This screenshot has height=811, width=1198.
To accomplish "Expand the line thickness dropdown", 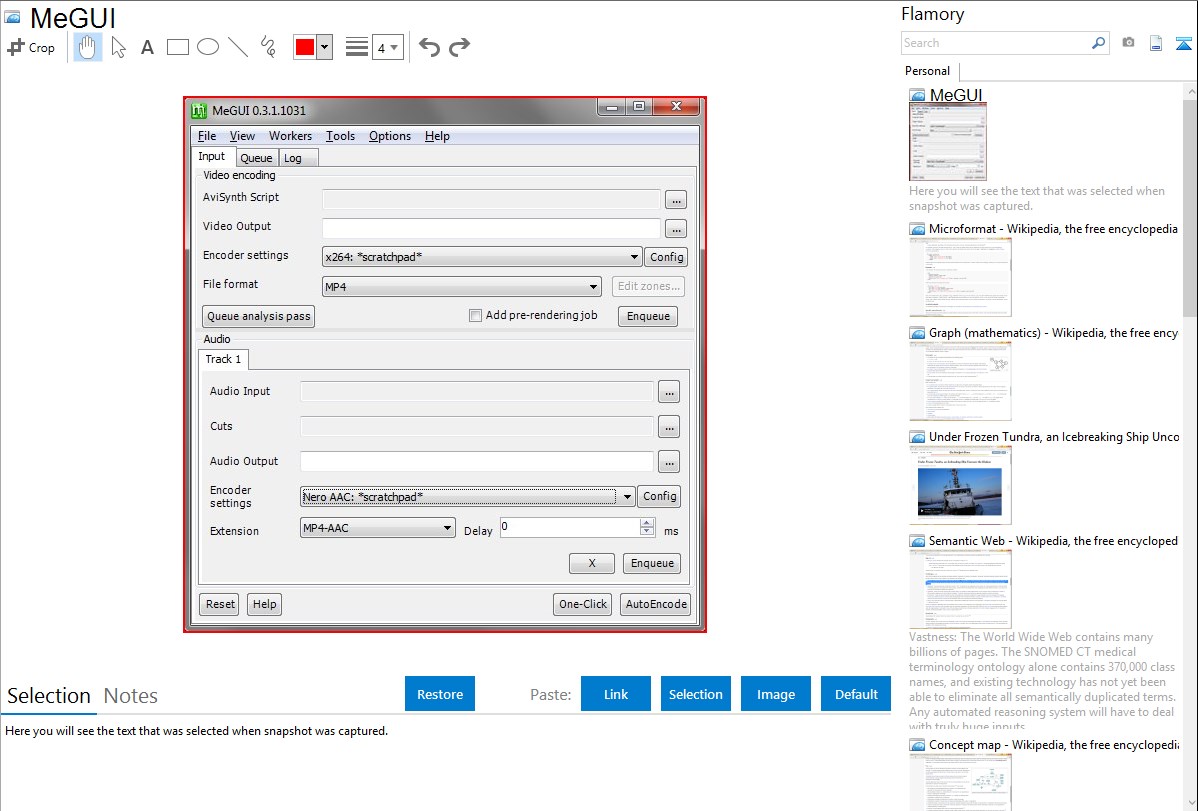I will 387,47.
